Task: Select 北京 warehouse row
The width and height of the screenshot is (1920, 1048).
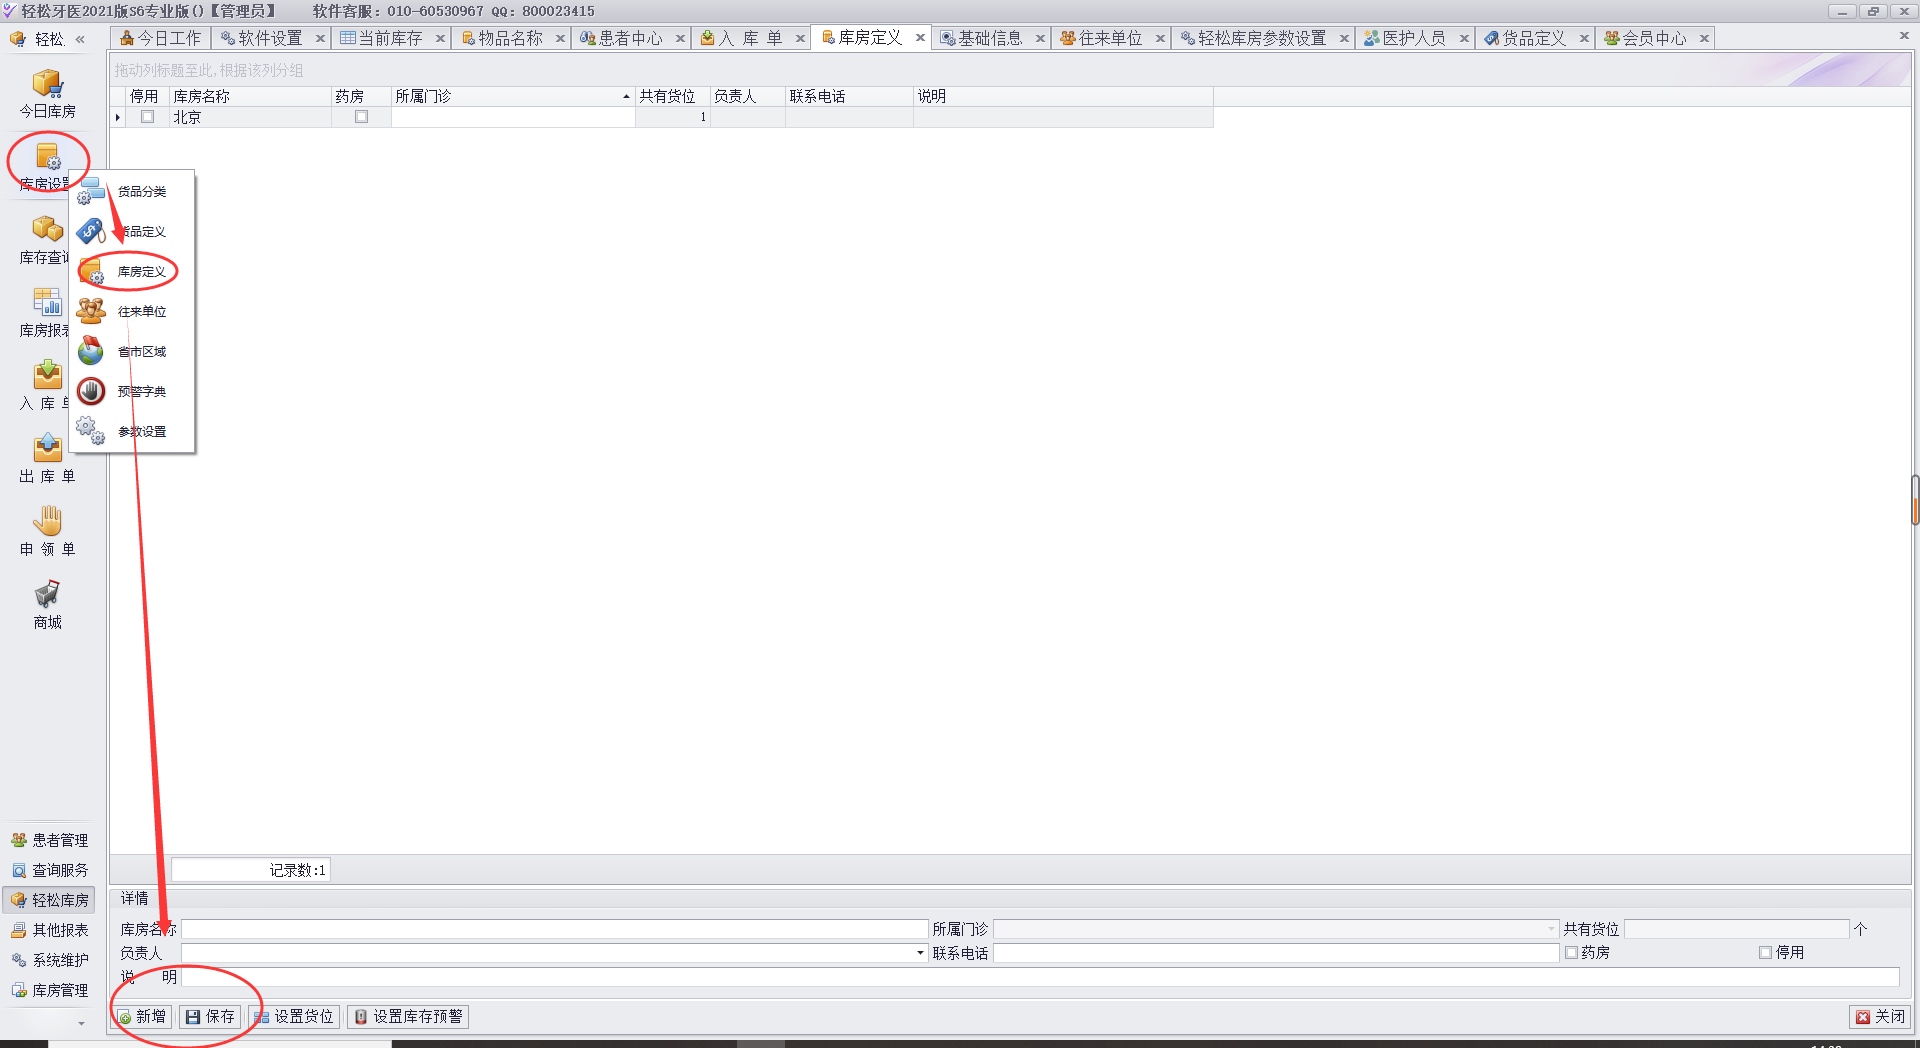Action: click(661, 117)
